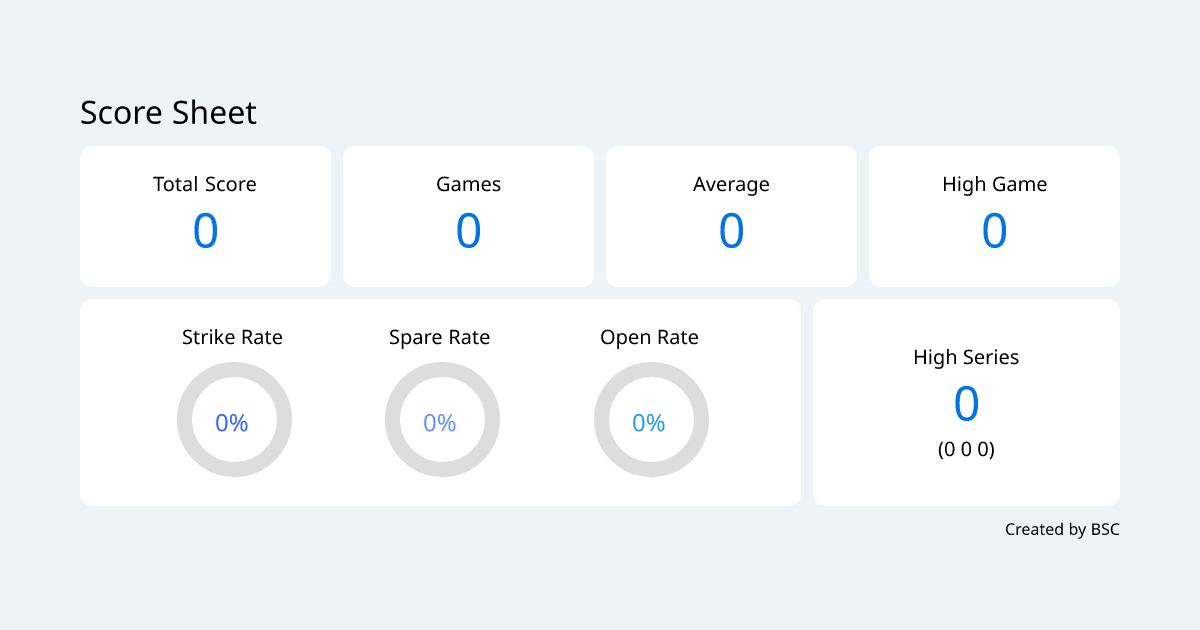Click the gray ring of Strike Rate gauge
The height and width of the screenshot is (630, 1200).
185,420
